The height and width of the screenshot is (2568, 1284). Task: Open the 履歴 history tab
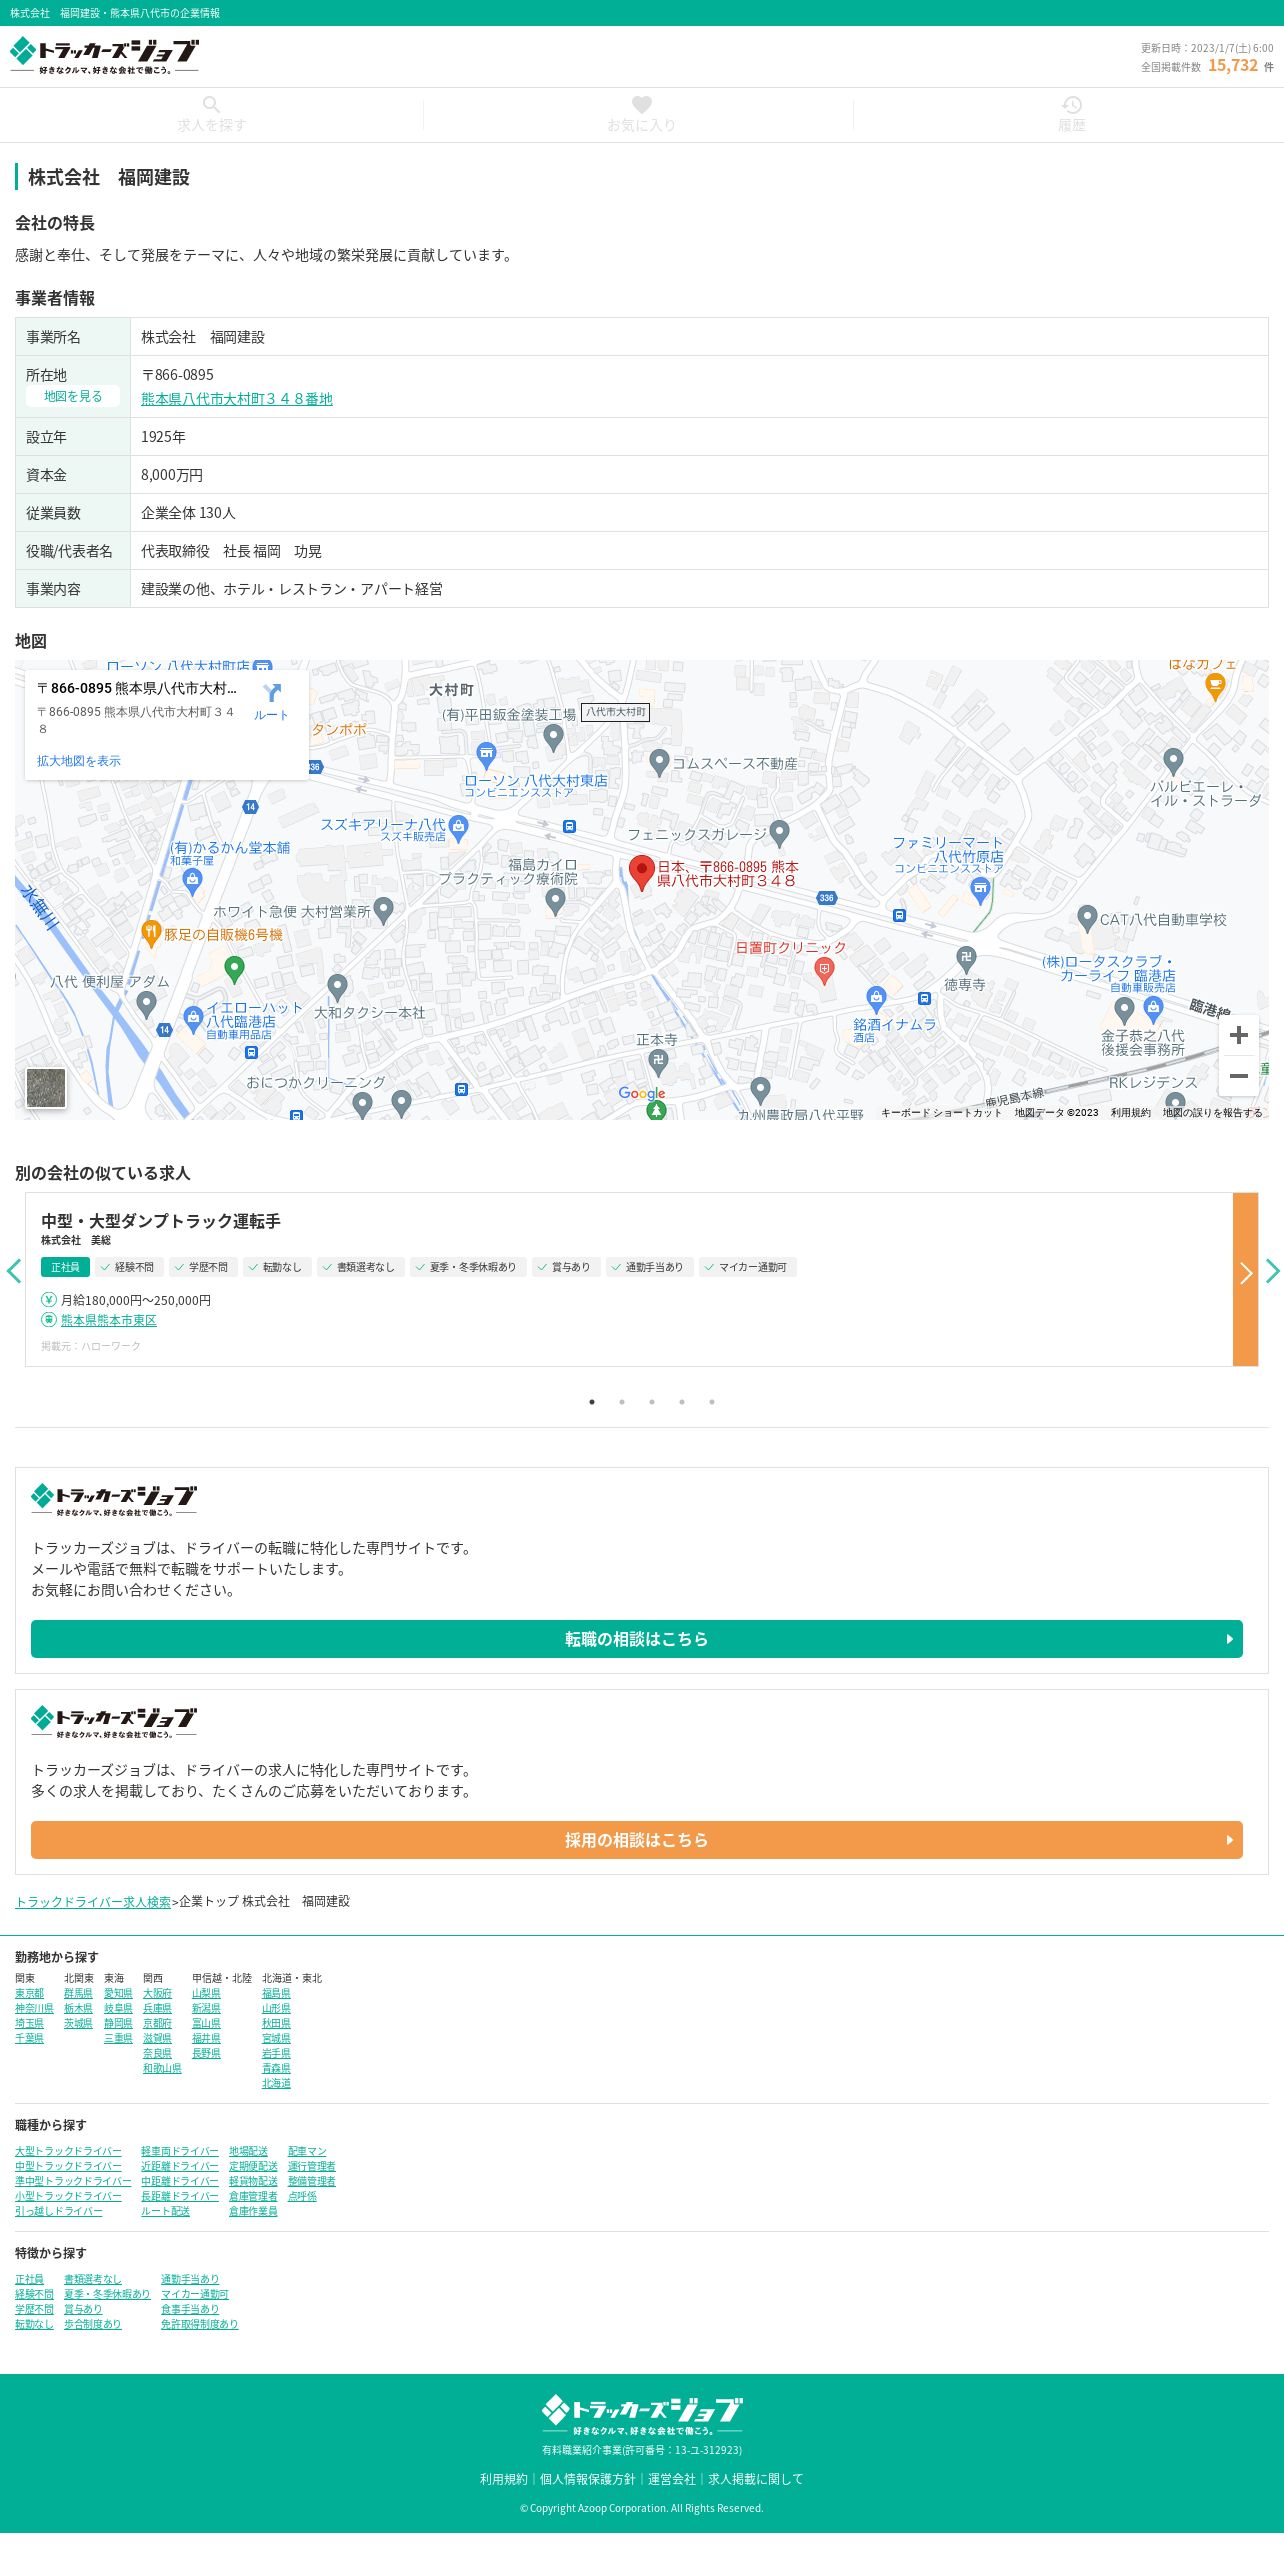pos(1071,115)
